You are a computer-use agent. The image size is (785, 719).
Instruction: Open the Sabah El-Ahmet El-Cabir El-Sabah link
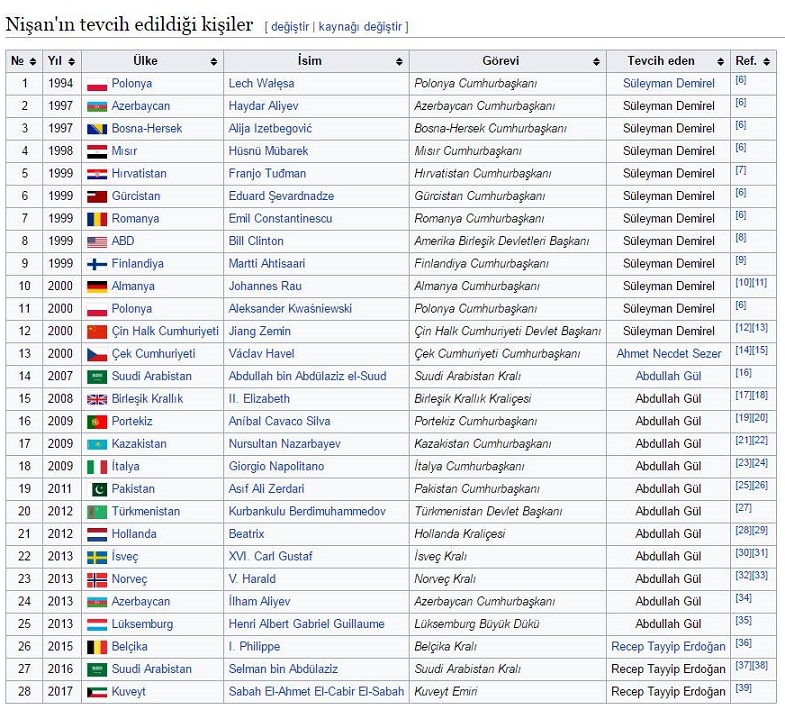(316, 692)
